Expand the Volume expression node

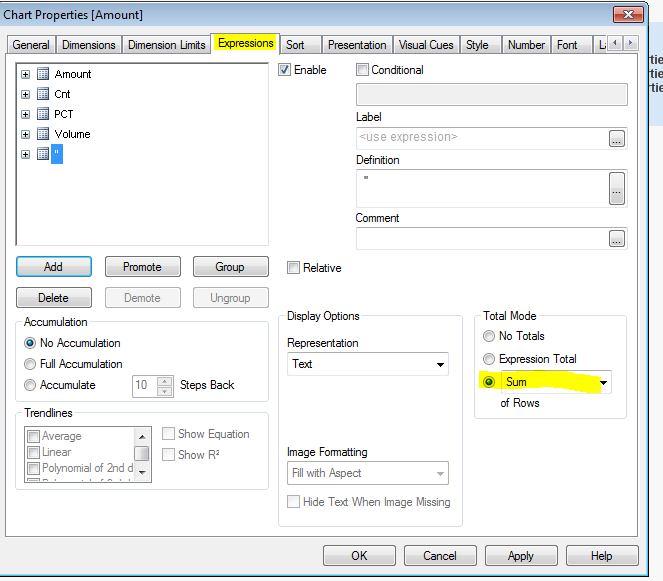26,134
